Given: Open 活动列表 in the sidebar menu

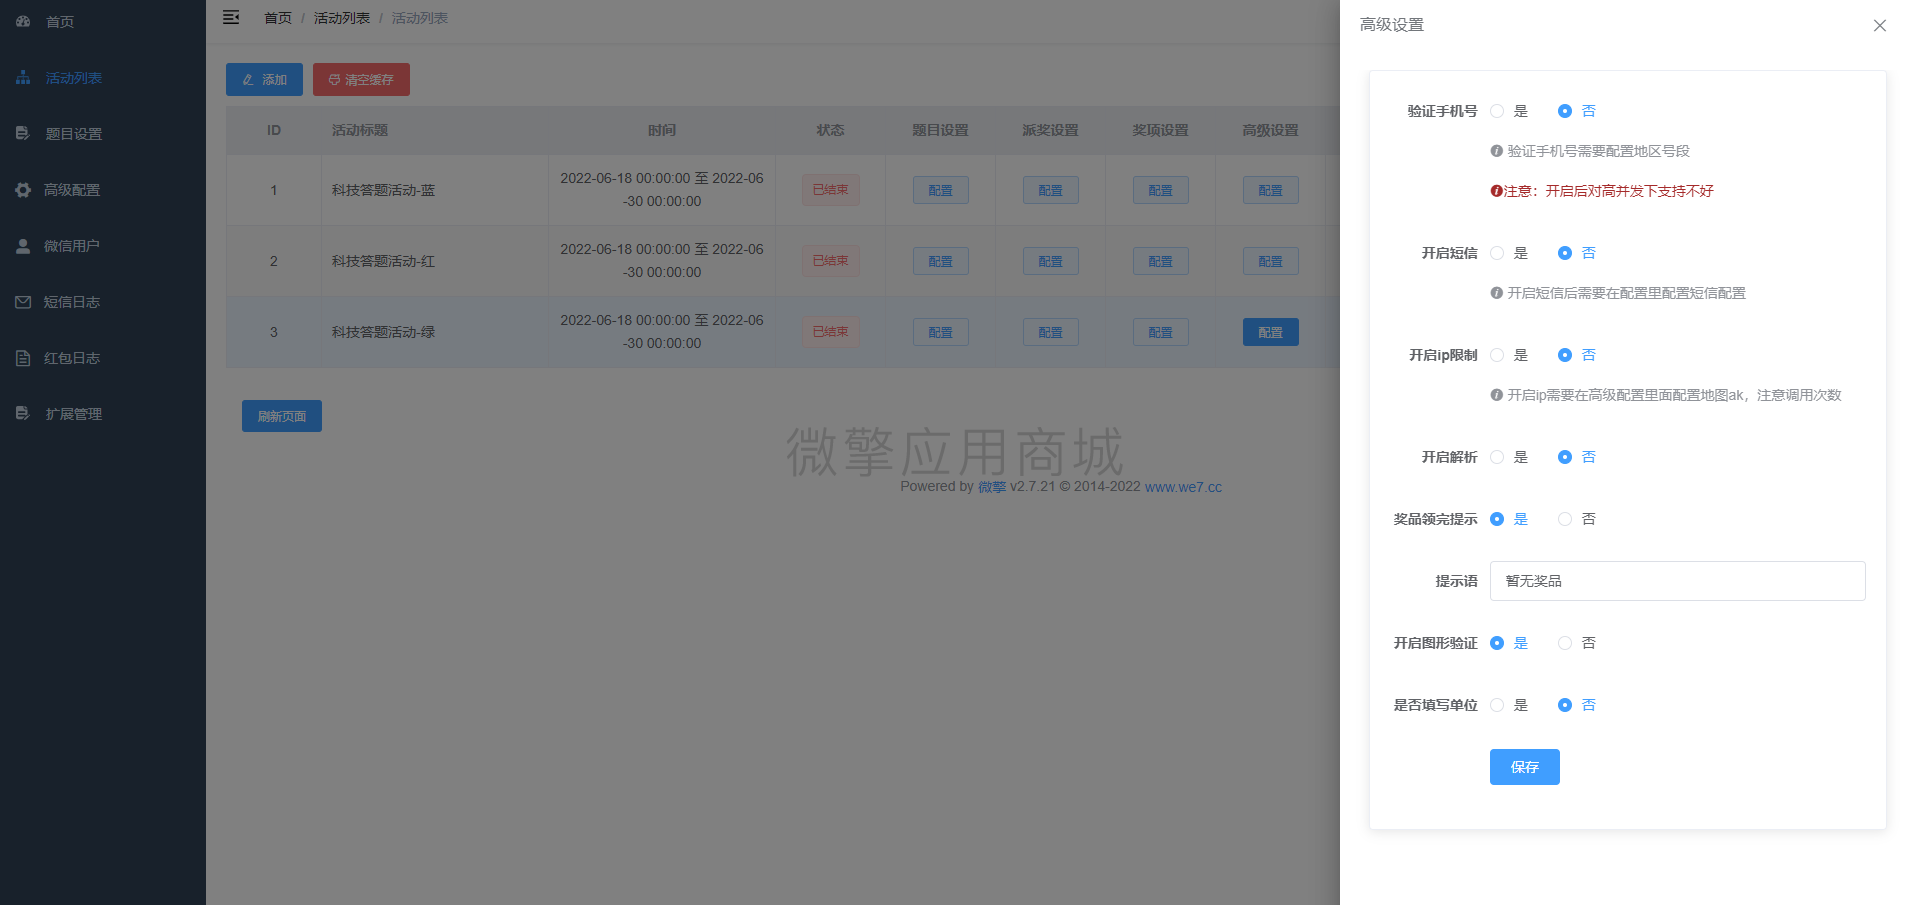Looking at the screenshot, I should (103, 77).
